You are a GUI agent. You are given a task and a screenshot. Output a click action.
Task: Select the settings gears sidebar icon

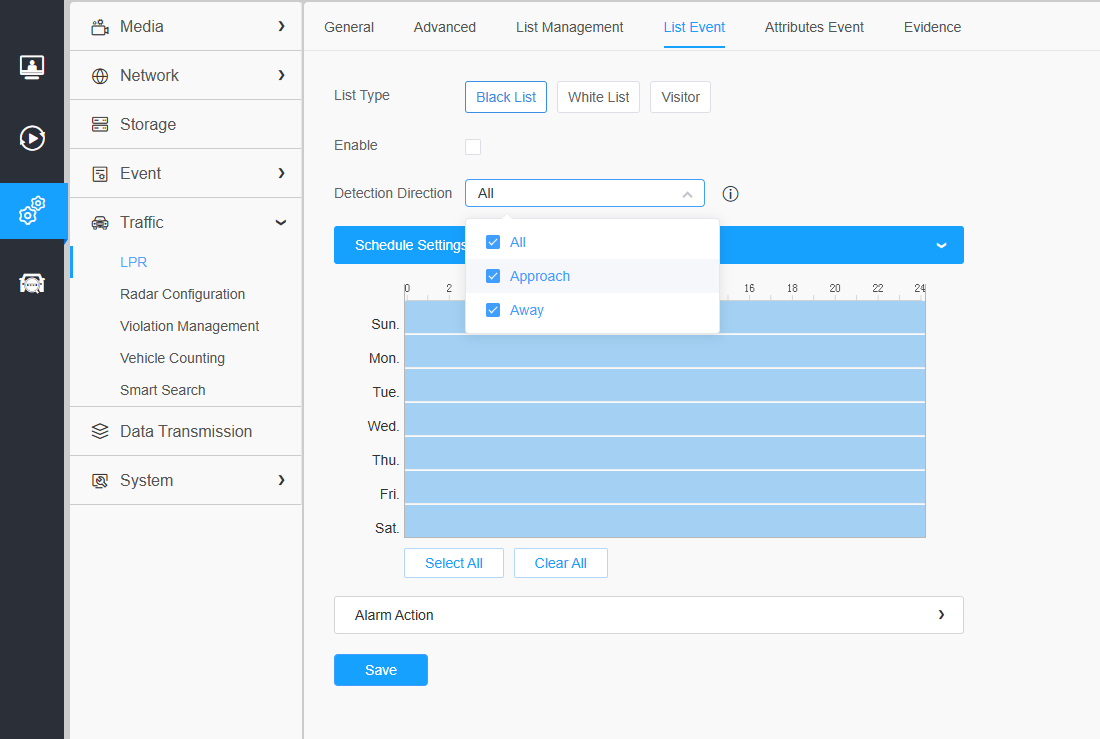point(32,211)
